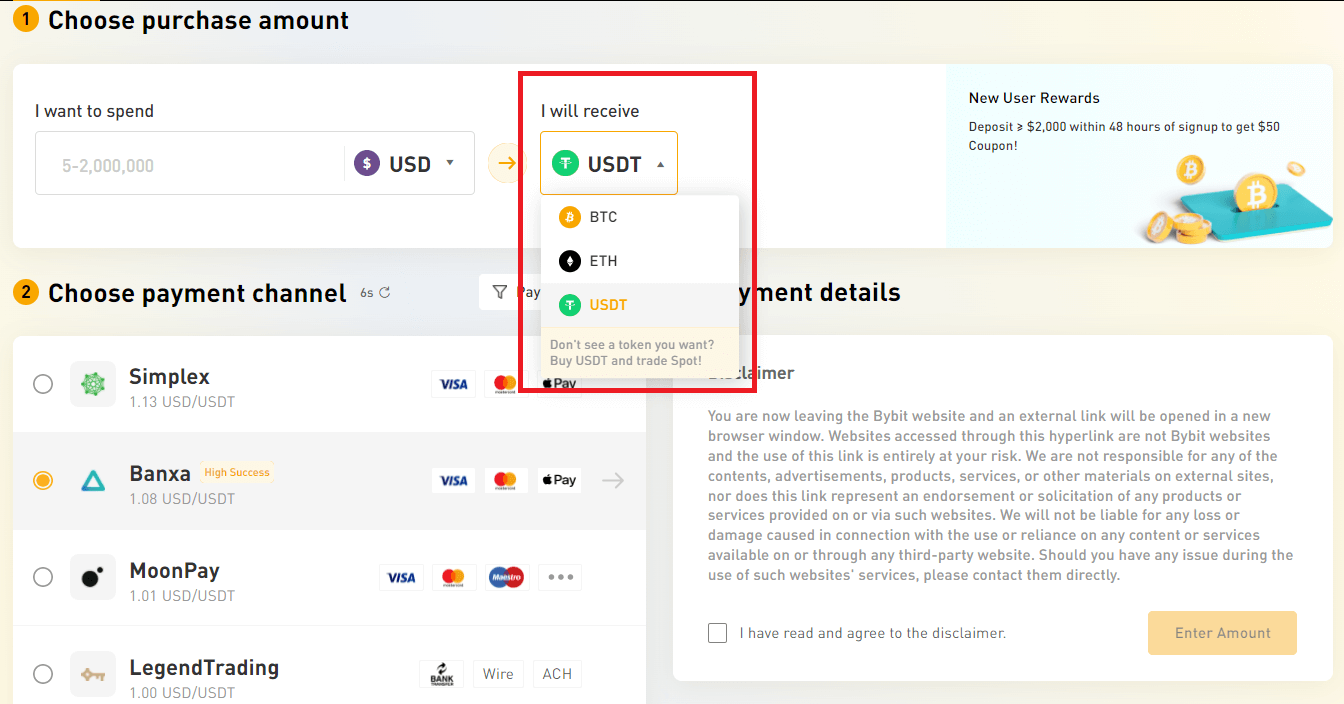
Task: Click the LegendTrading key logo icon
Action: click(x=93, y=674)
